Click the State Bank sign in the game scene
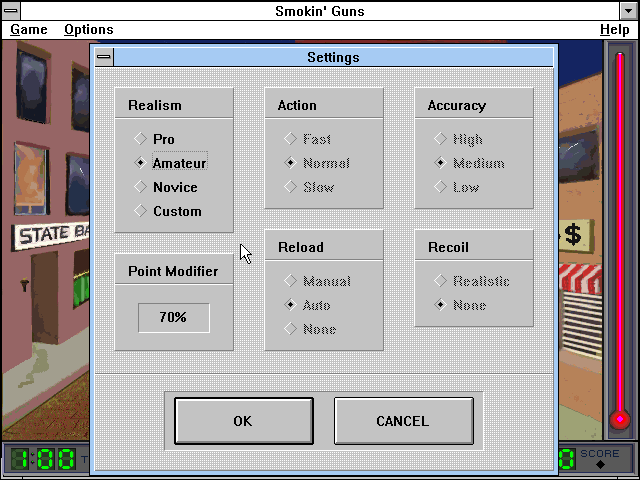 coord(51,235)
